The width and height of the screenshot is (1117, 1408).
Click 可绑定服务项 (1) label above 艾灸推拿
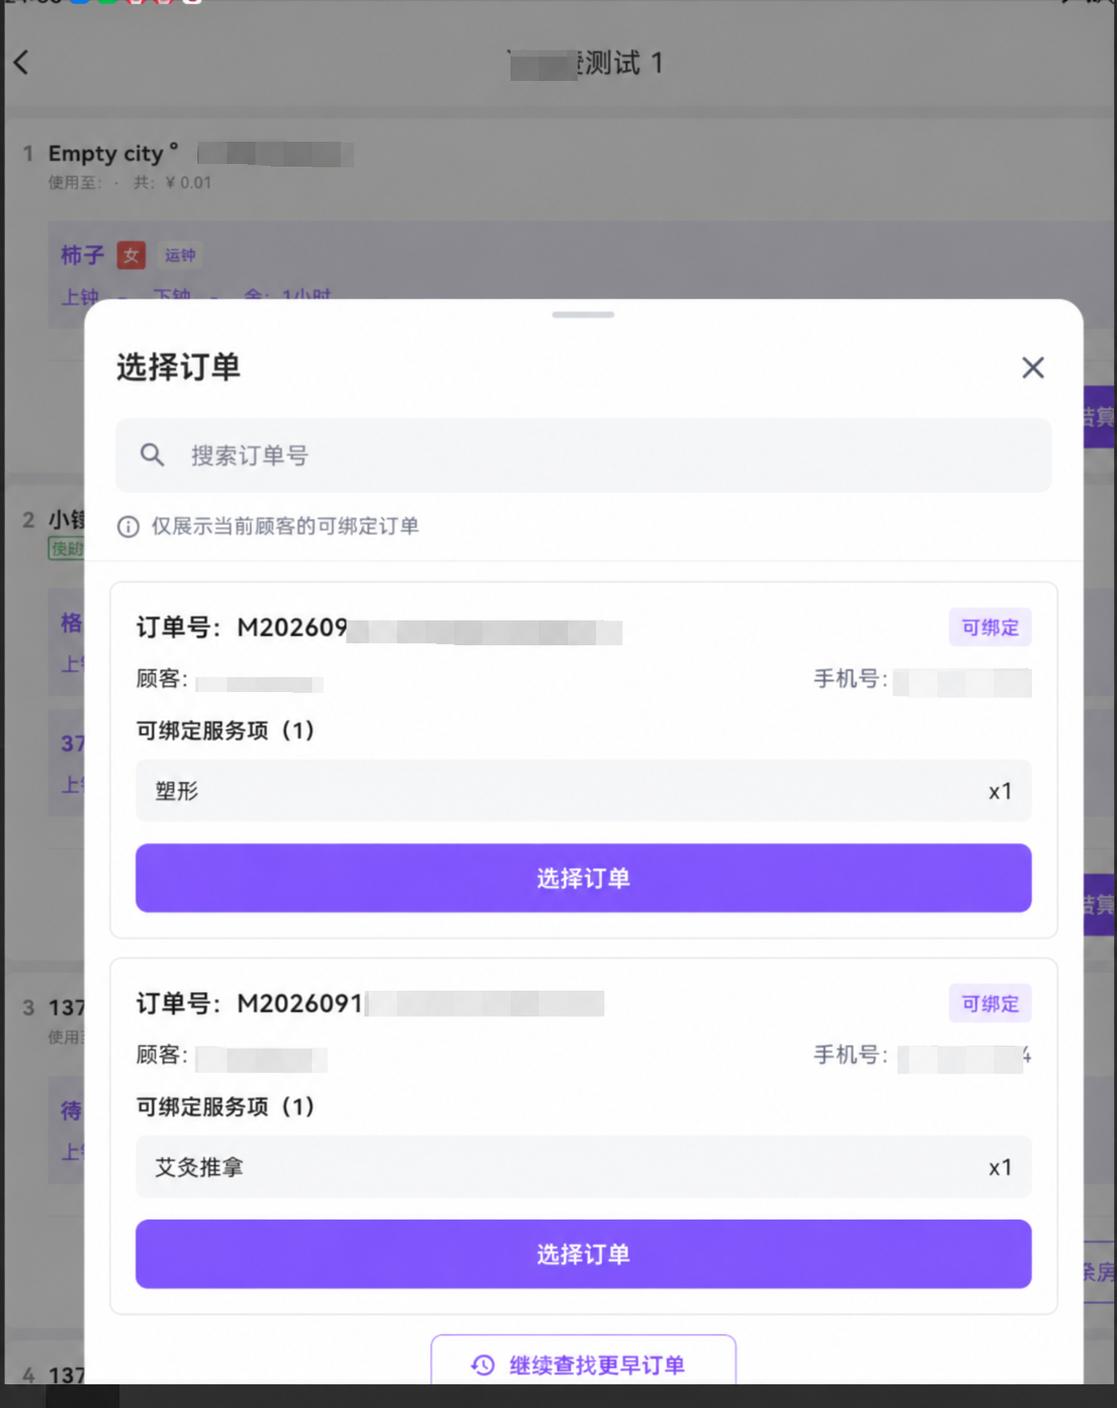click(225, 1107)
